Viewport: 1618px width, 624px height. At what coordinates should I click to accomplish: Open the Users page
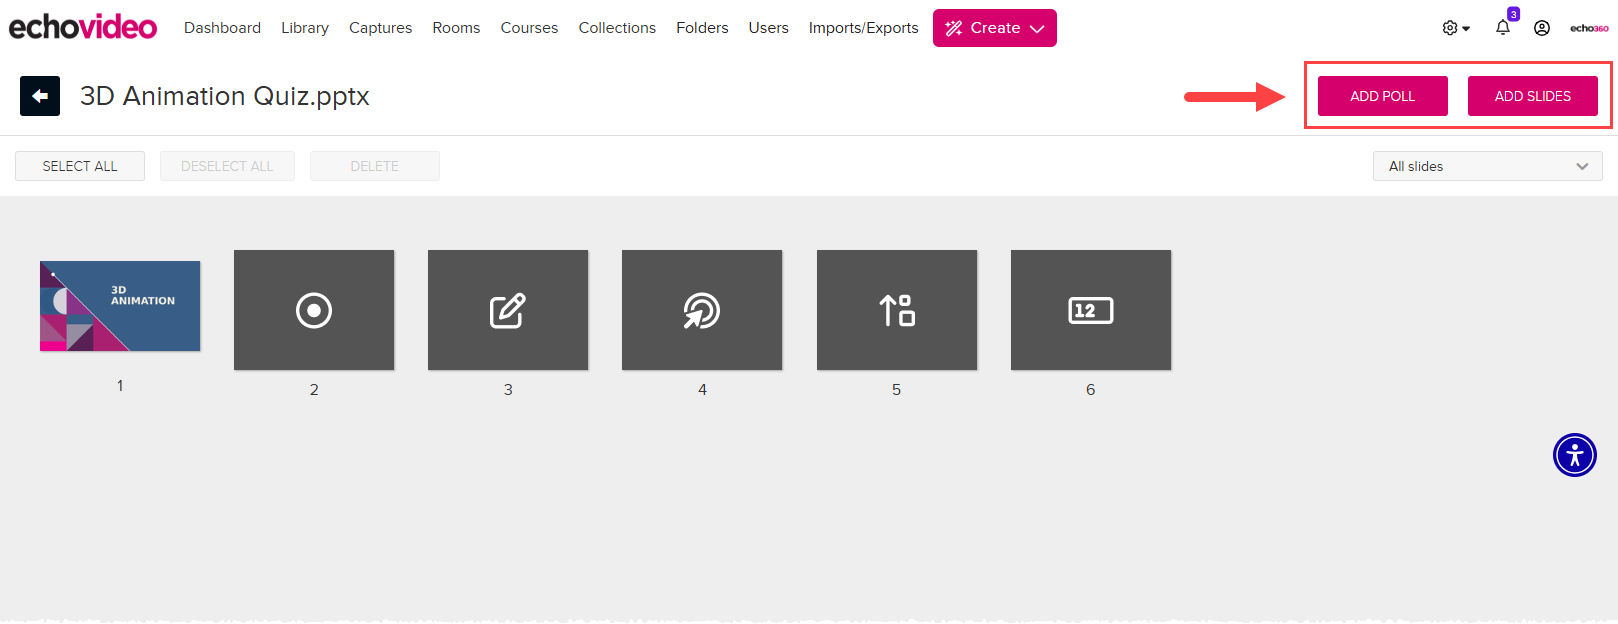(768, 28)
